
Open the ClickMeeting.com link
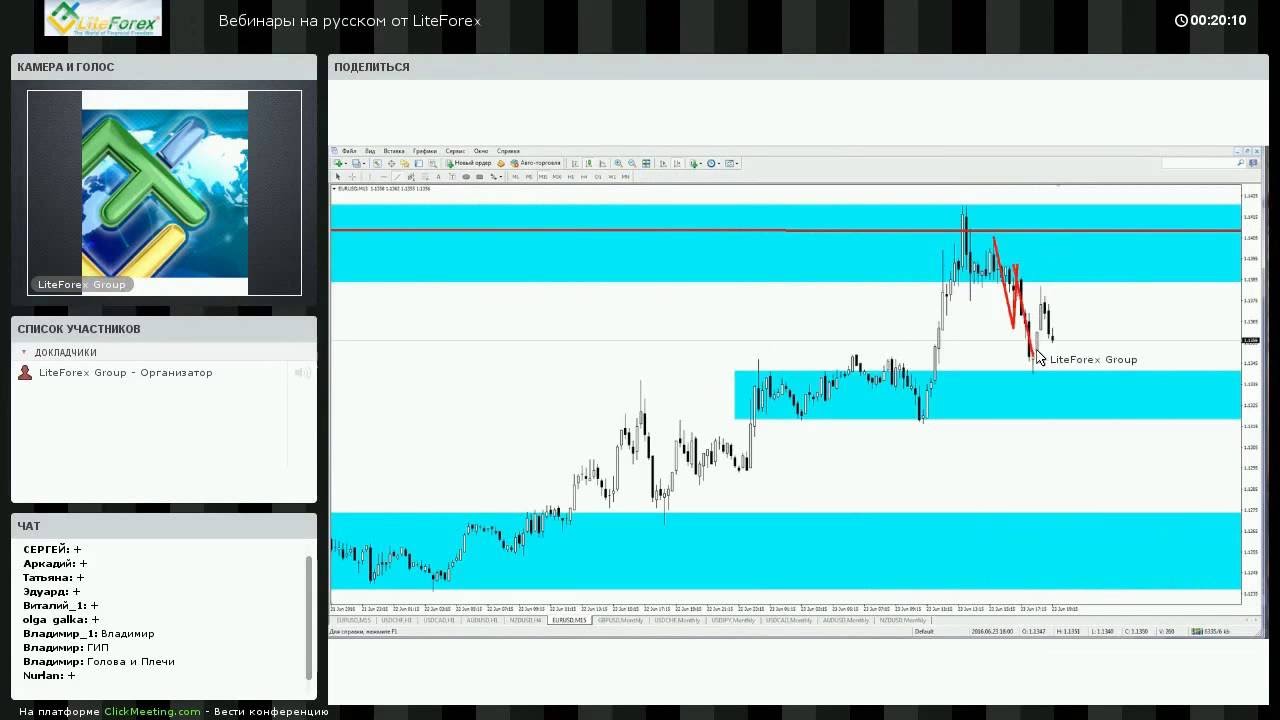[152, 711]
